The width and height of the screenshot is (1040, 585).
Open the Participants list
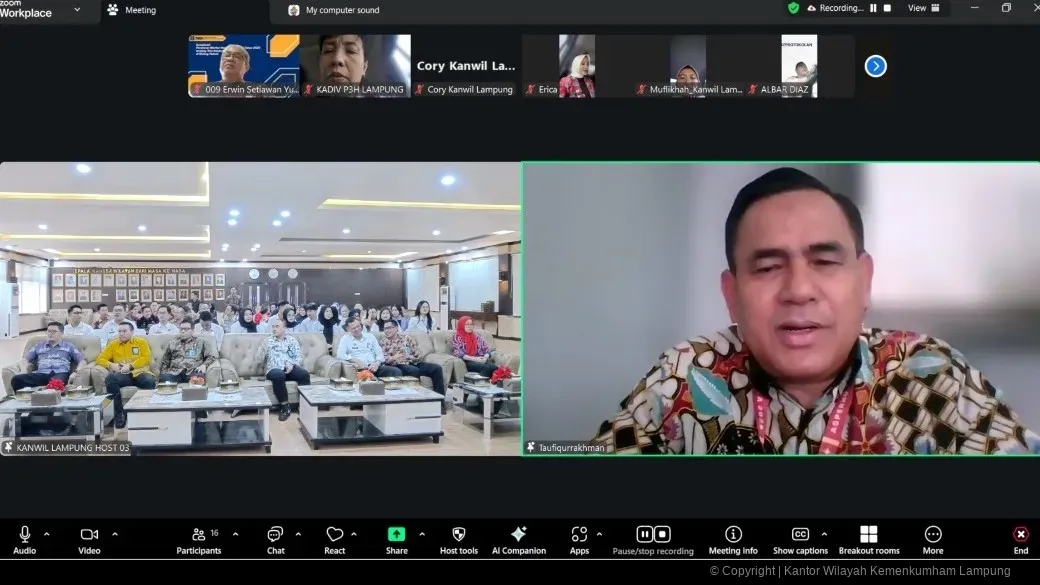point(199,535)
